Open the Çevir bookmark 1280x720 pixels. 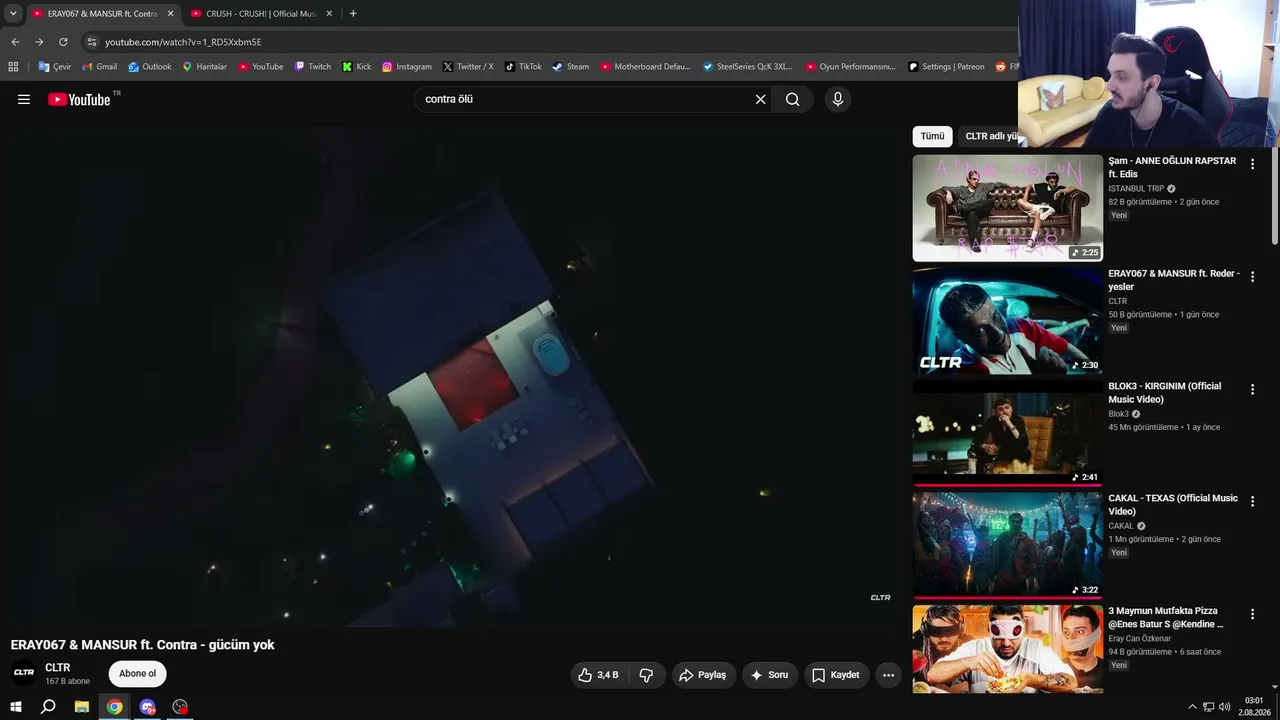[x=55, y=67]
